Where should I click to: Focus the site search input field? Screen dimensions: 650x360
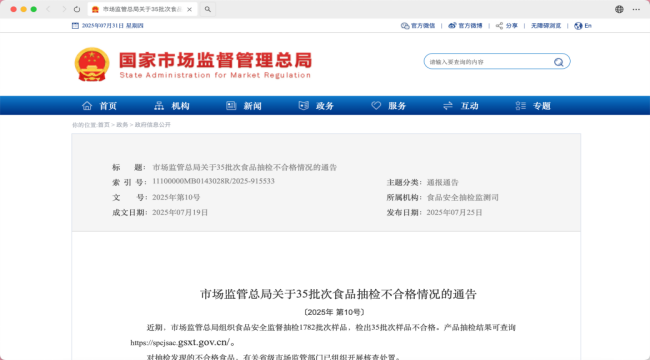[489, 62]
